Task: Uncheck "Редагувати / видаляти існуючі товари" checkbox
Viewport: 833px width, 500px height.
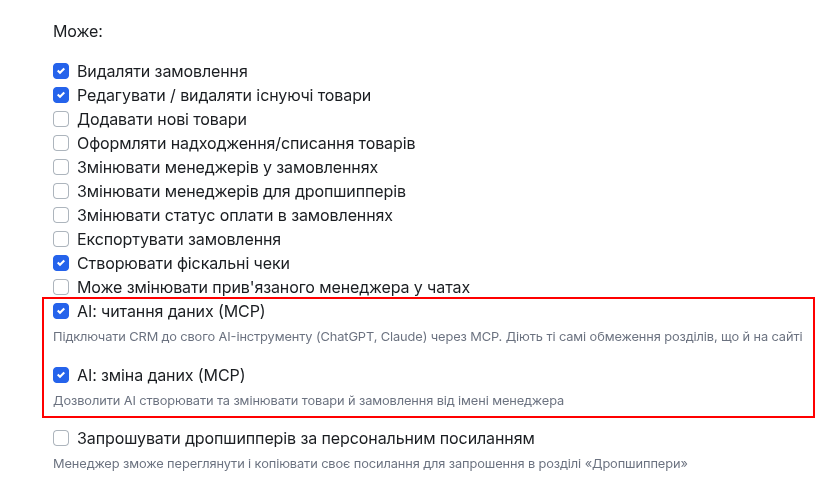Action: click(61, 95)
